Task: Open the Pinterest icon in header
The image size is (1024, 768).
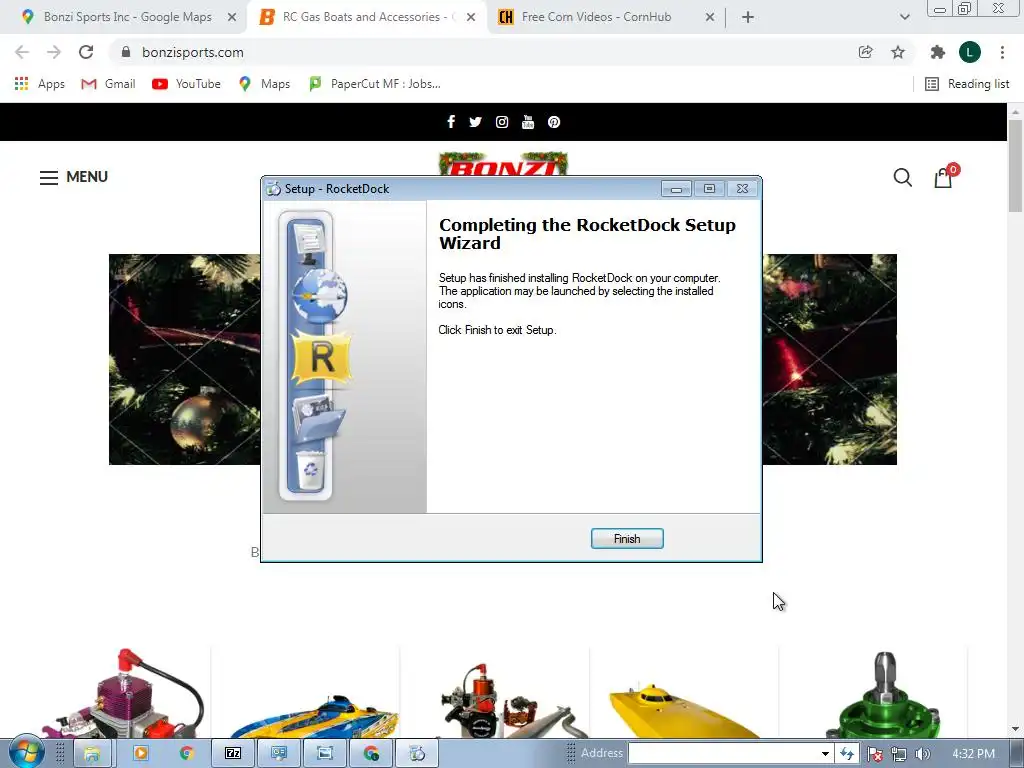Action: click(554, 122)
